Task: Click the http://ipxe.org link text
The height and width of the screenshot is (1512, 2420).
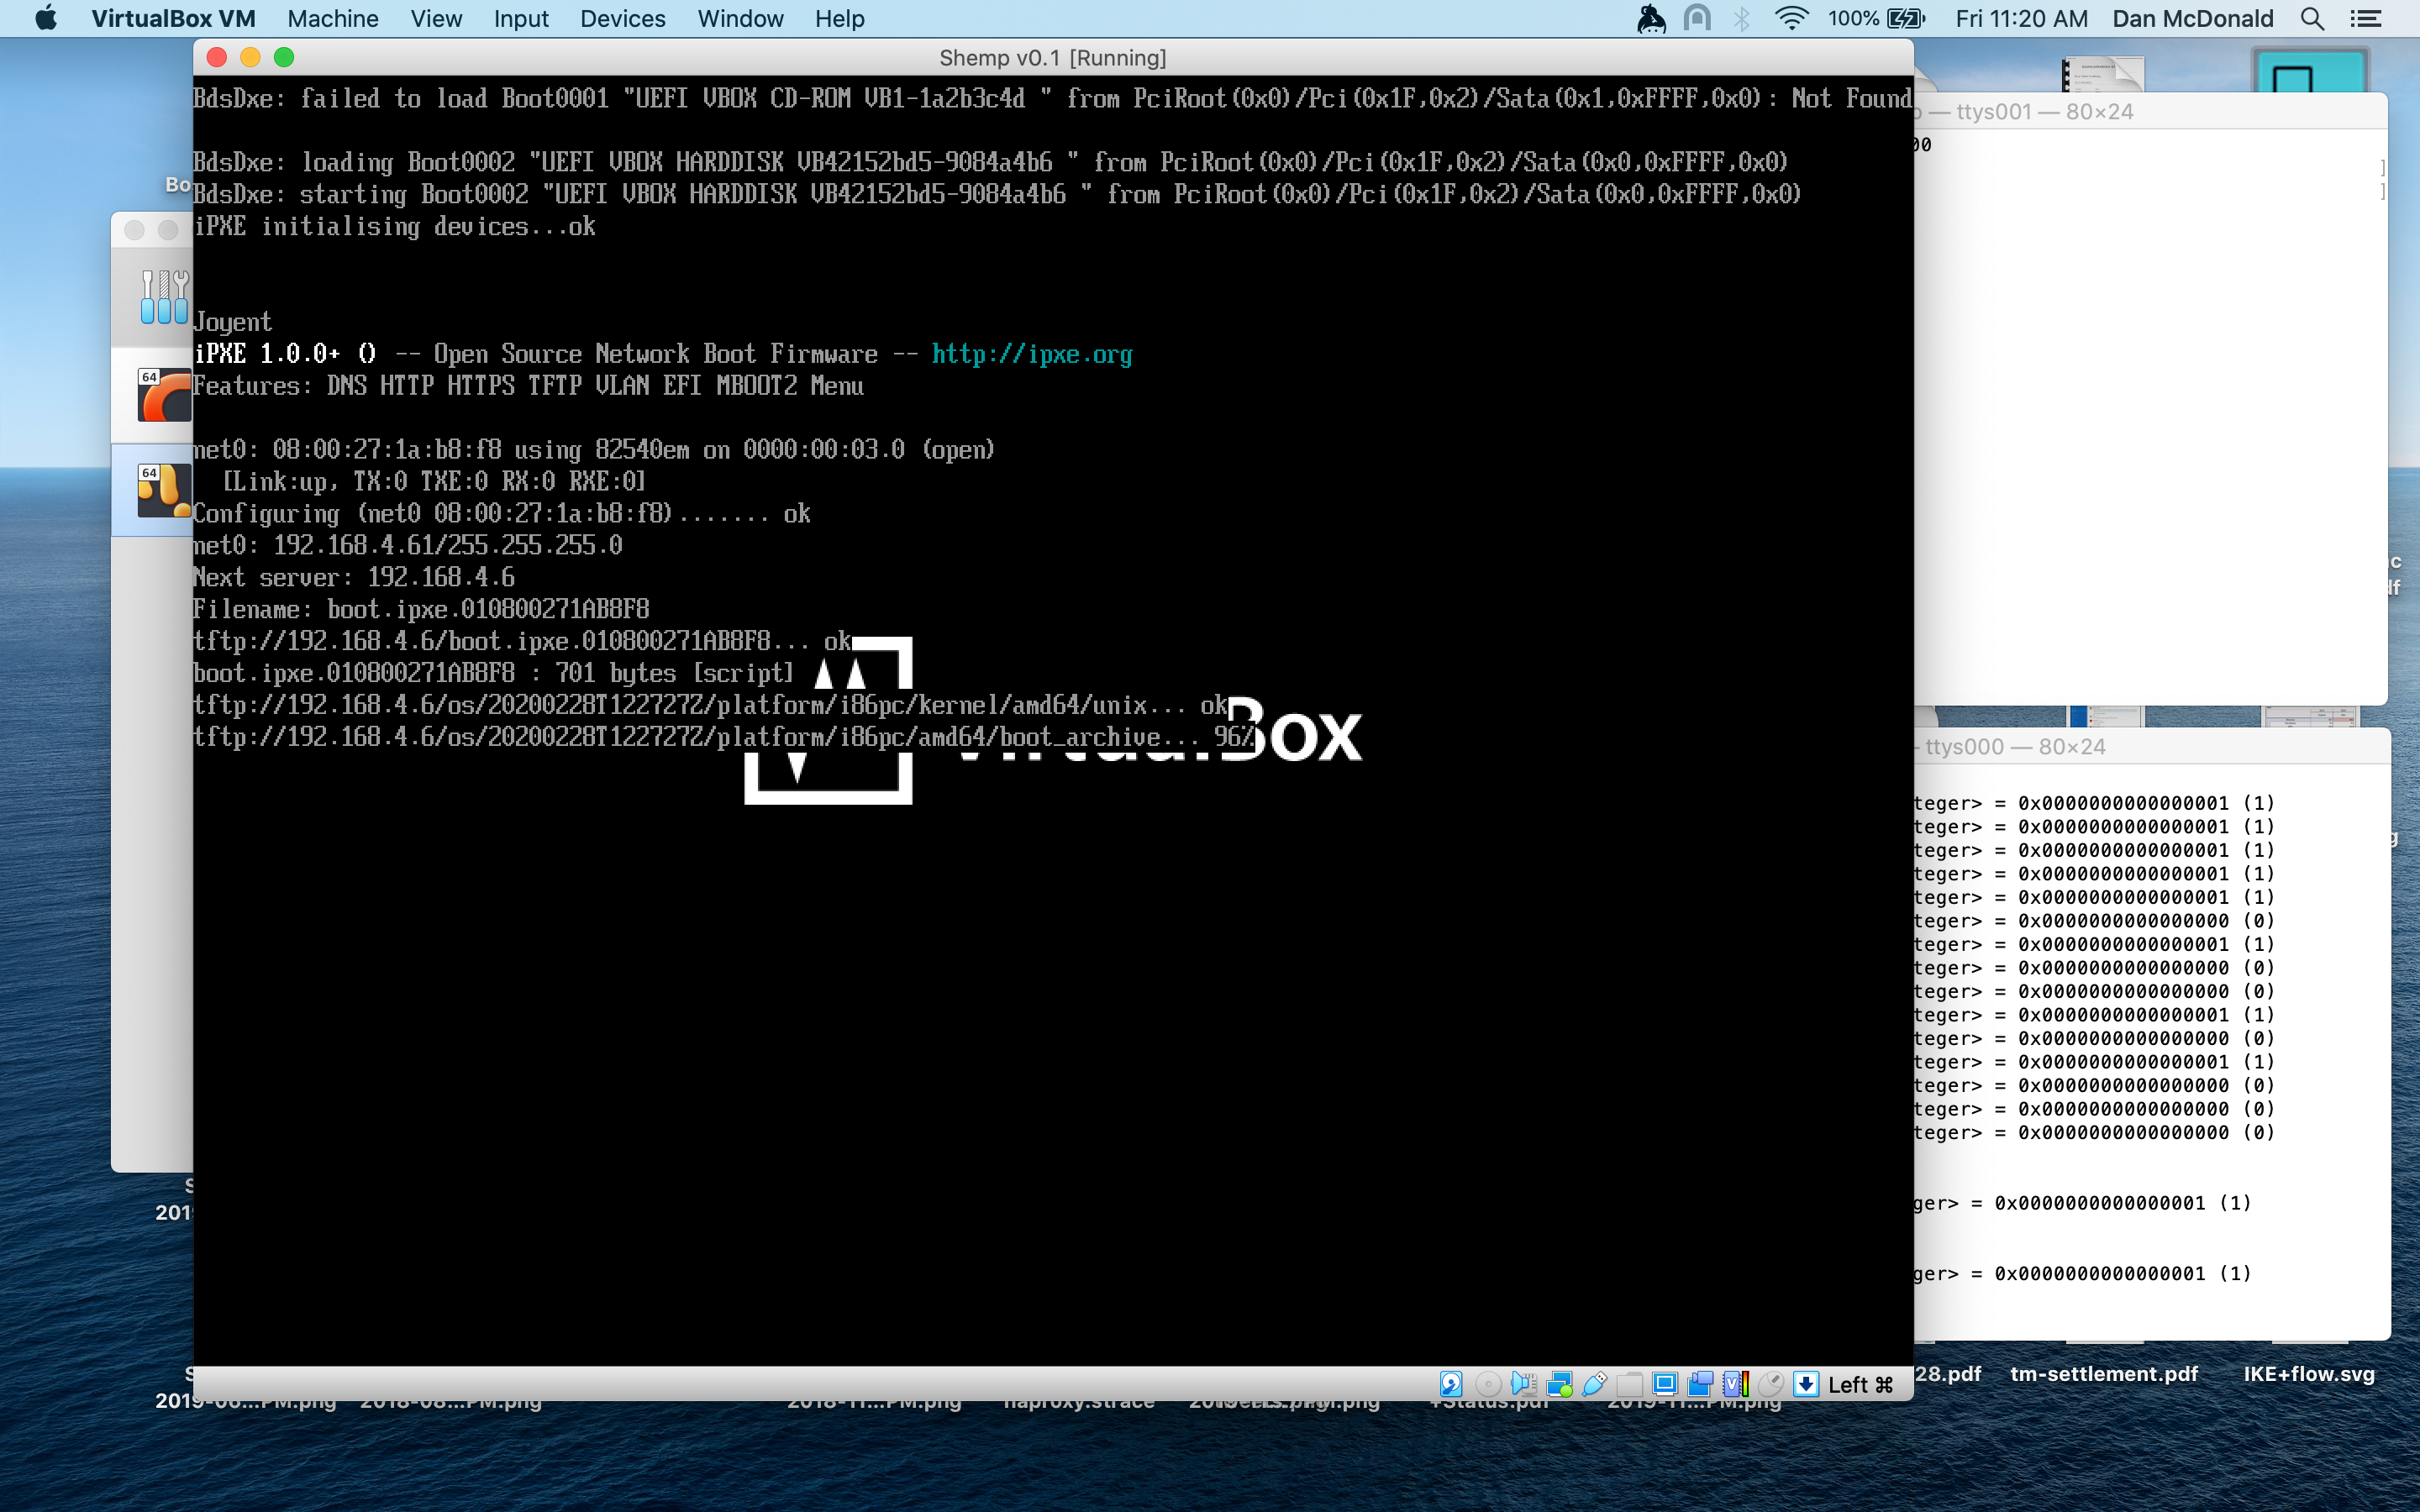Action: [x=1031, y=354]
